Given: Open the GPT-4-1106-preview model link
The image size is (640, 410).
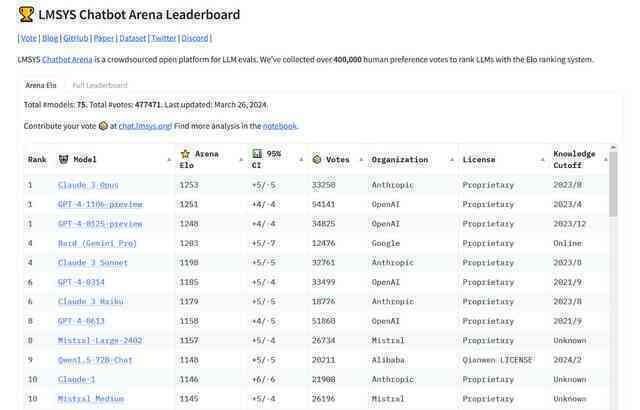Looking at the screenshot, I should 100,204.
